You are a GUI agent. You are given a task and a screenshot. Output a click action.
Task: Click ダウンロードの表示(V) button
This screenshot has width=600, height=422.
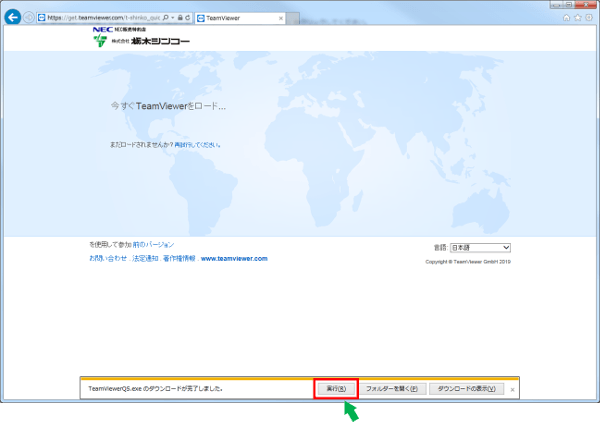(466, 389)
